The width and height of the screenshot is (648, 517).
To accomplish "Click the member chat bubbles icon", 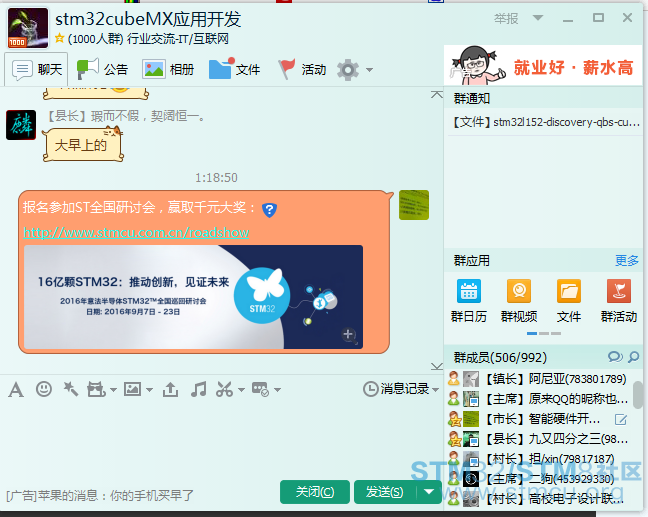I will [x=615, y=357].
